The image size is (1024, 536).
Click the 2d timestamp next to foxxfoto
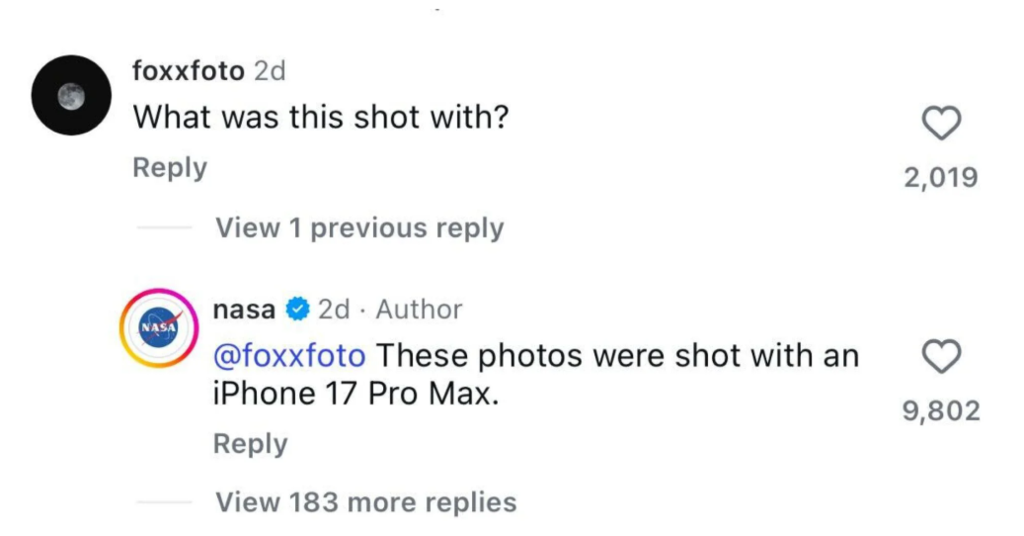[x=270, y=71]
